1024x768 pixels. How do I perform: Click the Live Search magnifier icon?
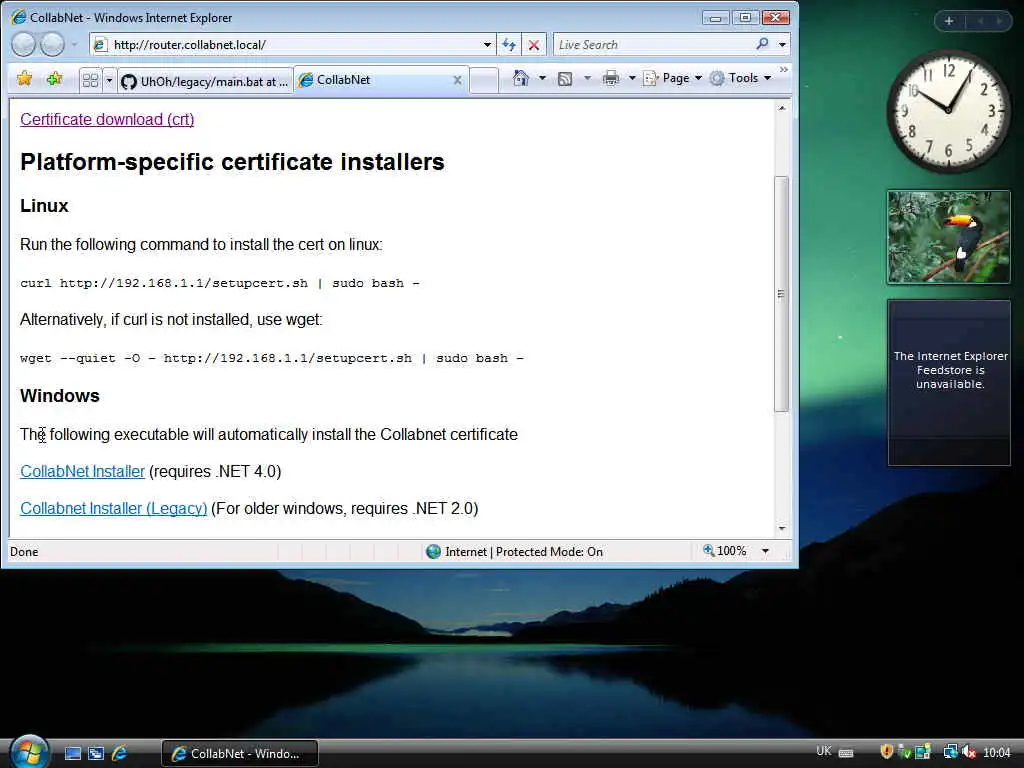click(x=762, y=44)
